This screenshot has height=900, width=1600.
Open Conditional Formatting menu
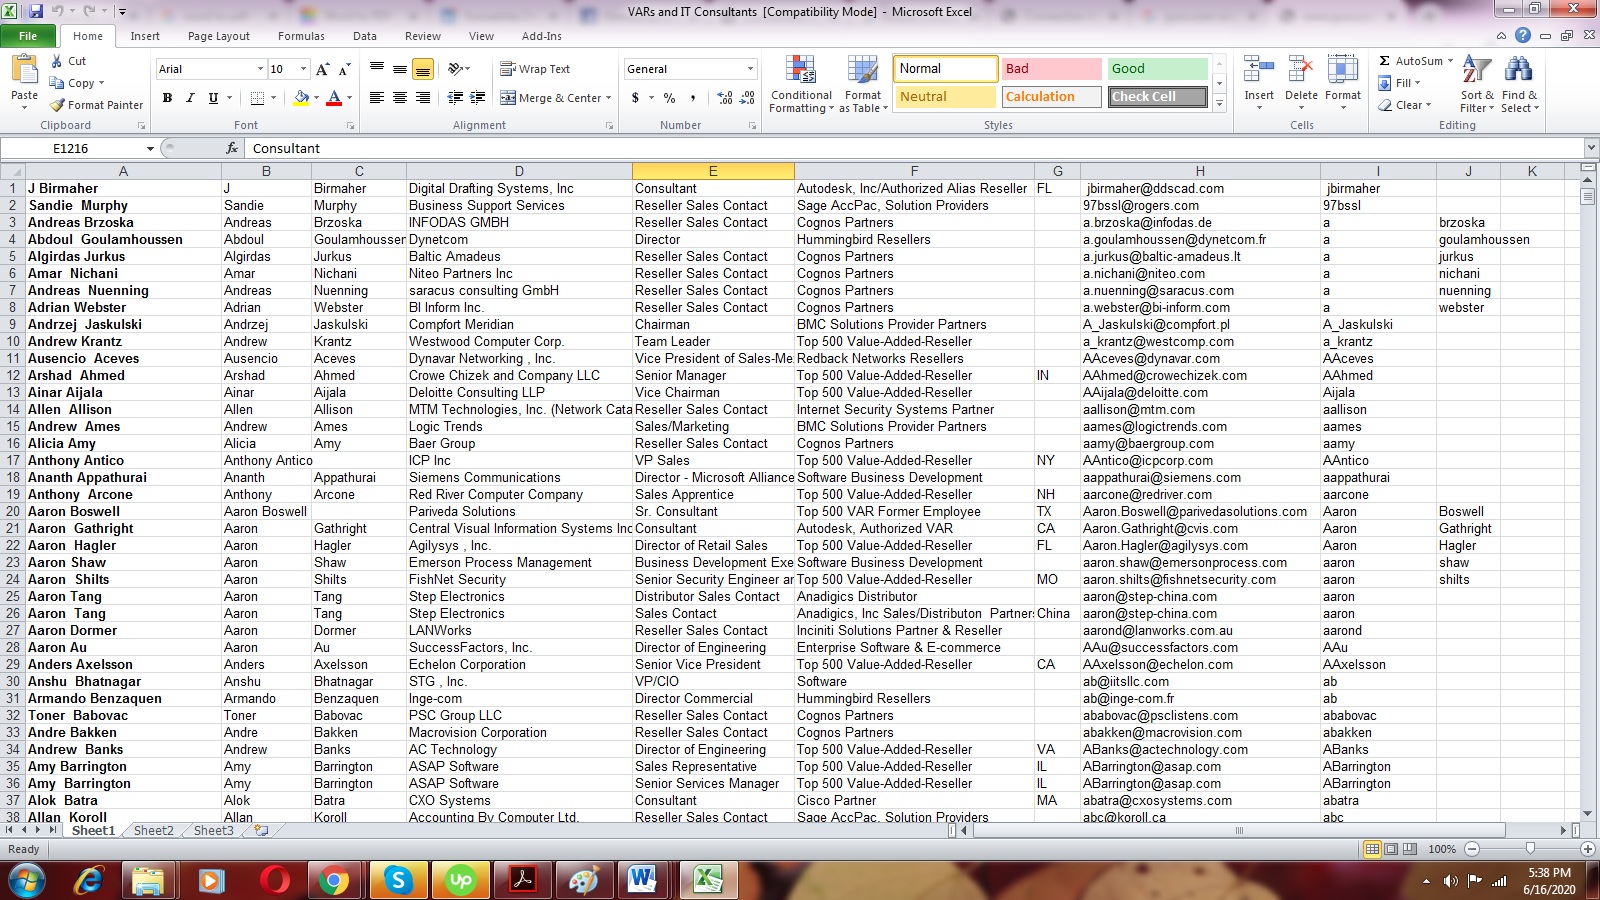pos(801,84)
